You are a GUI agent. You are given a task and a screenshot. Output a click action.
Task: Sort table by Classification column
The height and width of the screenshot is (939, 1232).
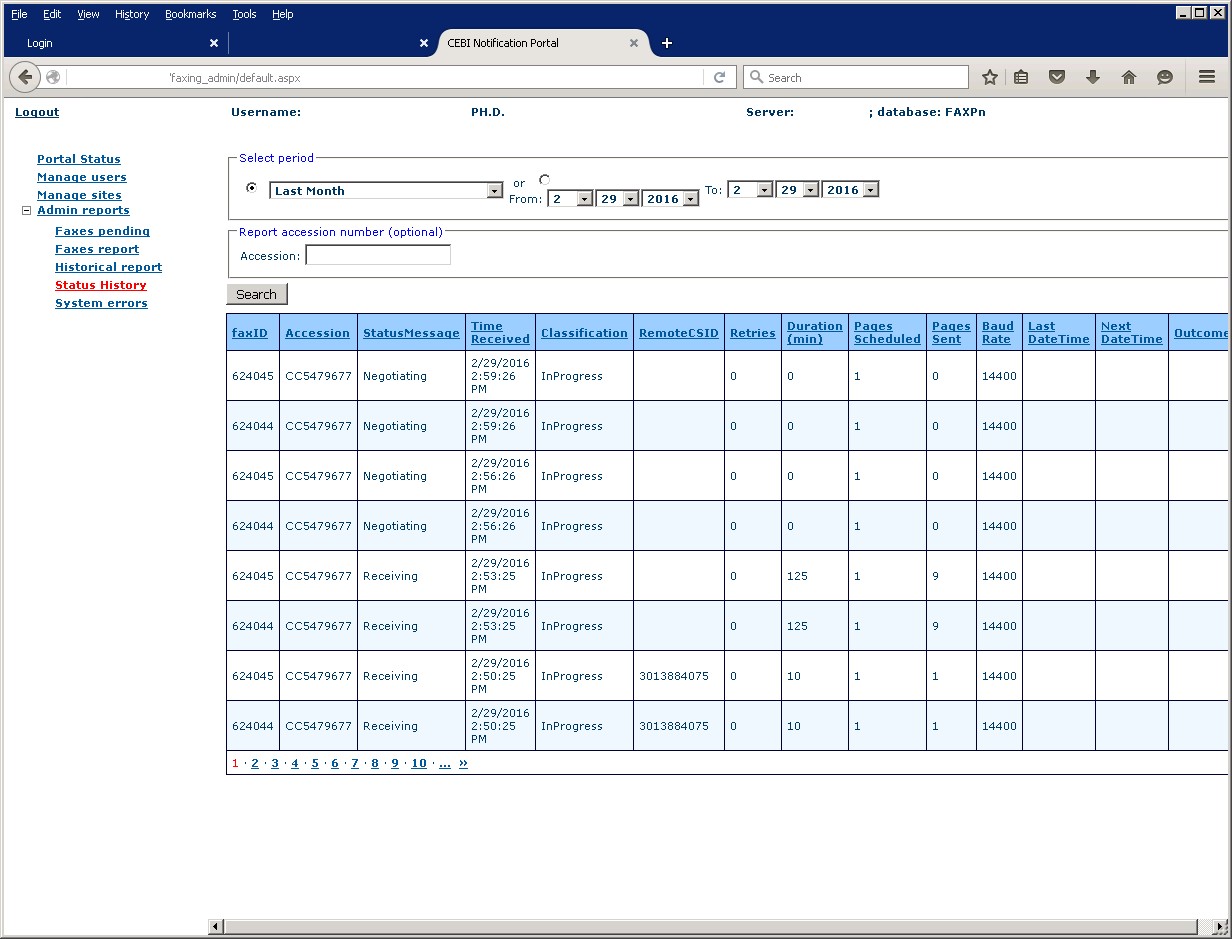point(585,333)
